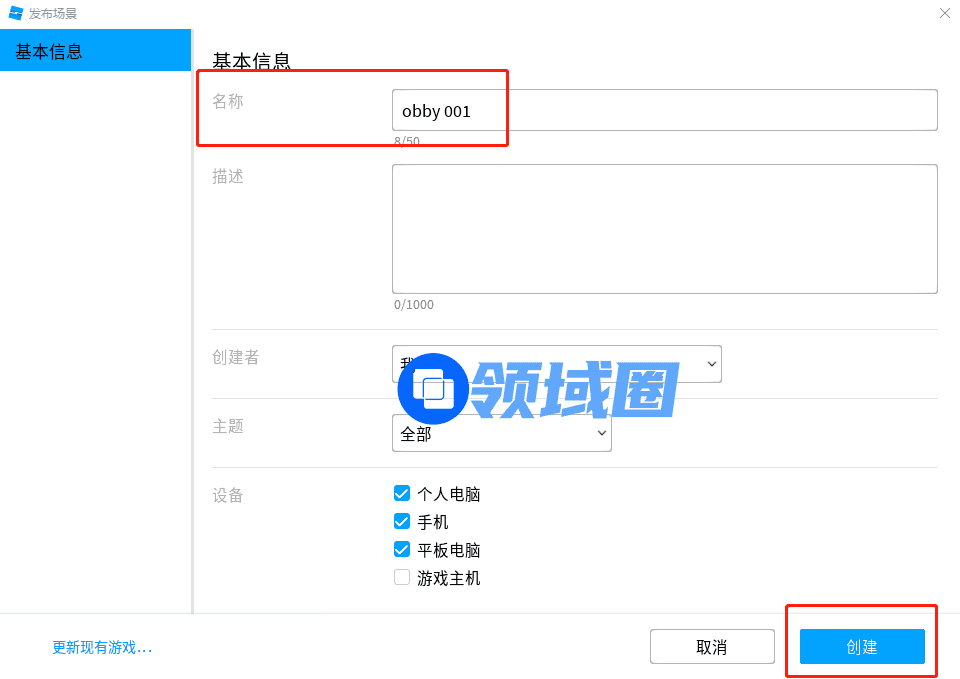Click the Roblox Studio logo in title bar
This screenshot has height=679, width=960.
point(16,13)
